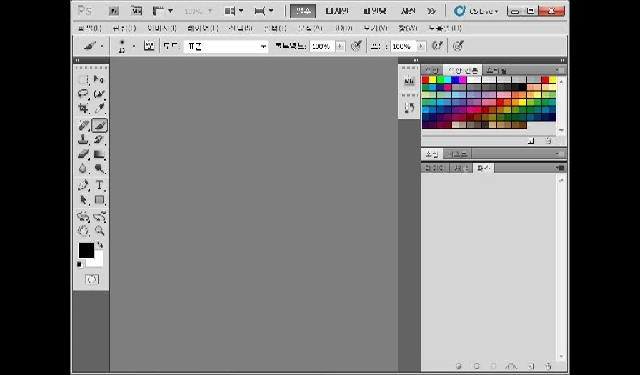Viewport: 640px width, 375px height.
Task: Select the History Brush tool
Action: pos(99,140)
